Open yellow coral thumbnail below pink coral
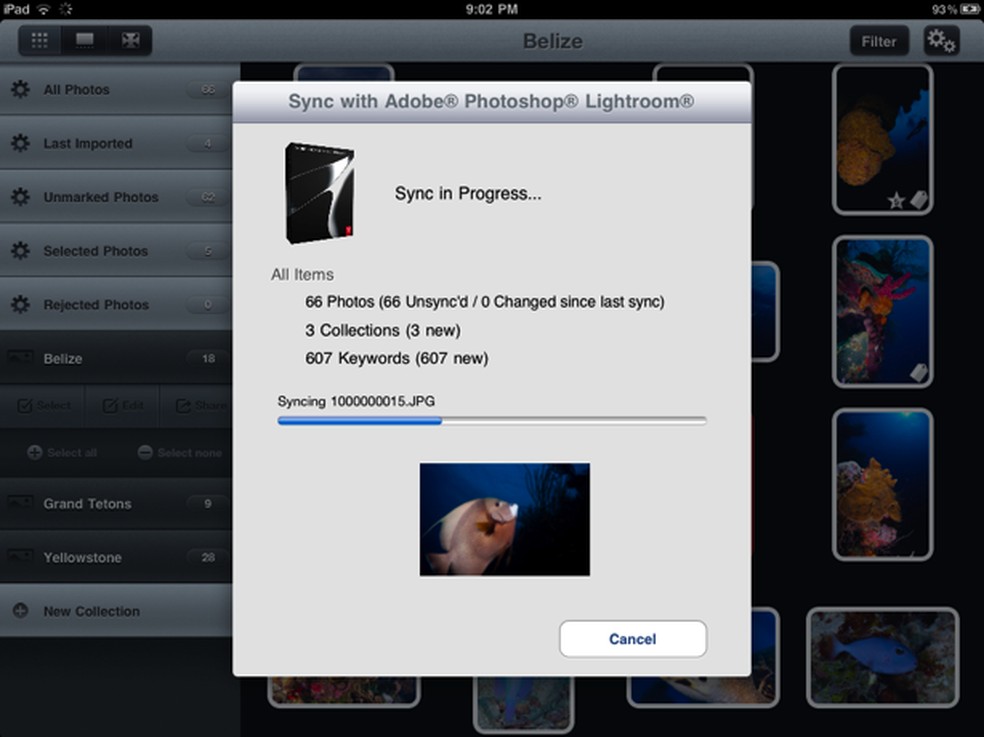 [882, 484]
